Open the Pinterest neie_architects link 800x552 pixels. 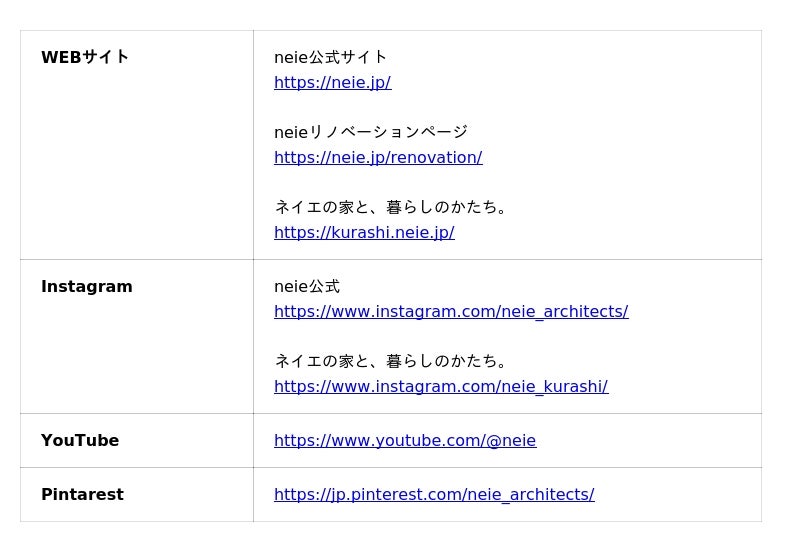tap(434, 495)
